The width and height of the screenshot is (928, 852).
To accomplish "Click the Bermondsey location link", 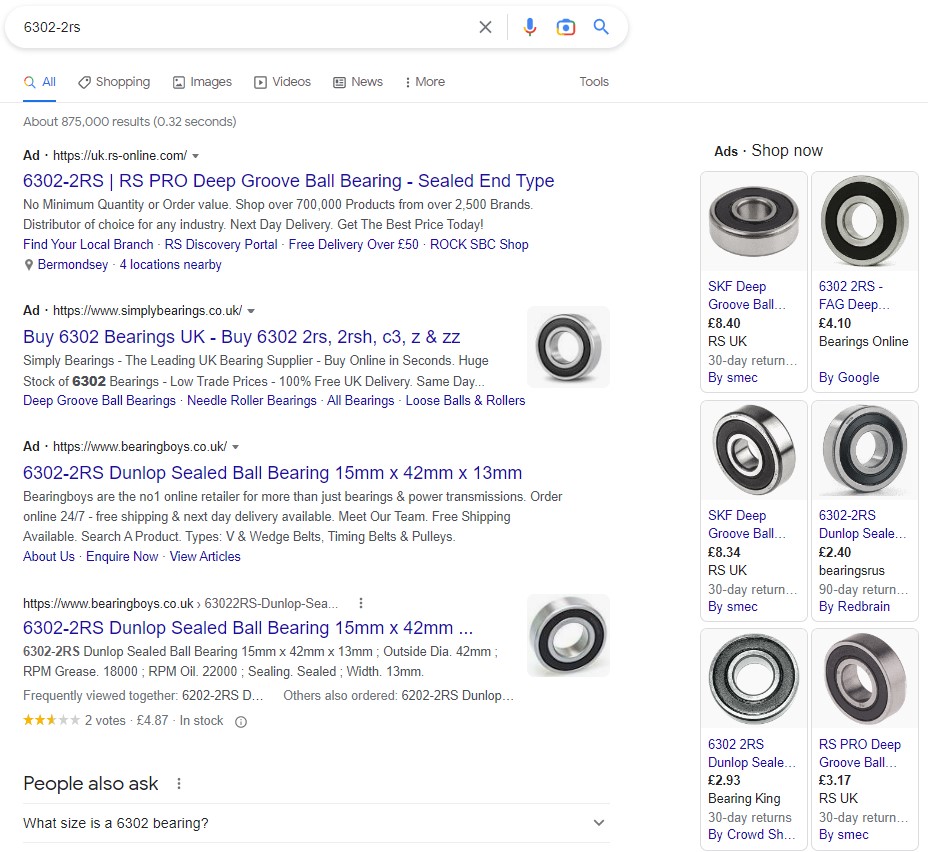I will point(72,265).
